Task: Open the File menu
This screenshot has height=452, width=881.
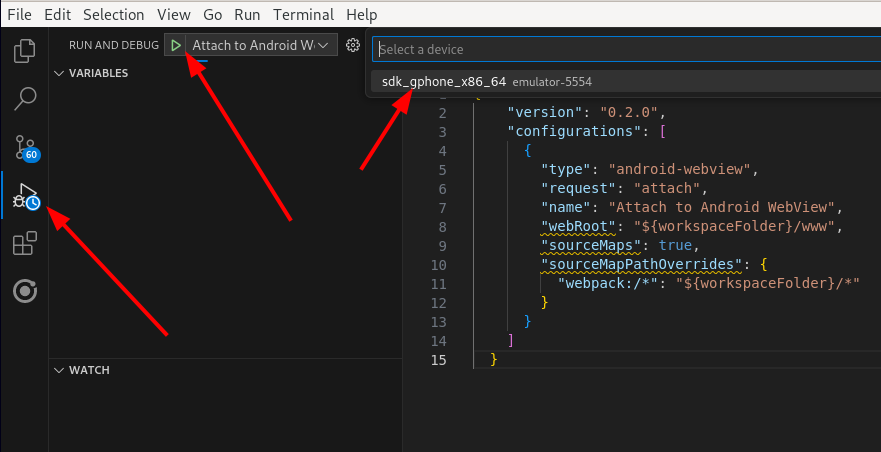Action: click(x=20, y=14)
